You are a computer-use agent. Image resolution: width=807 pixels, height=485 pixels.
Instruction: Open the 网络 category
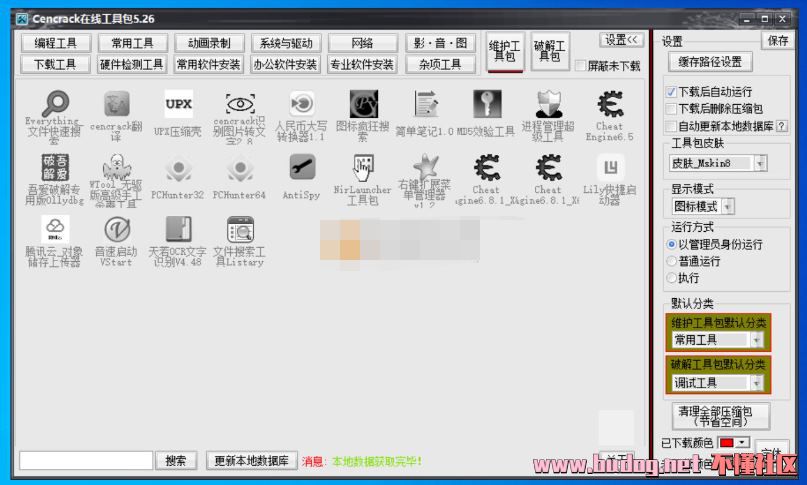[363, 43]
